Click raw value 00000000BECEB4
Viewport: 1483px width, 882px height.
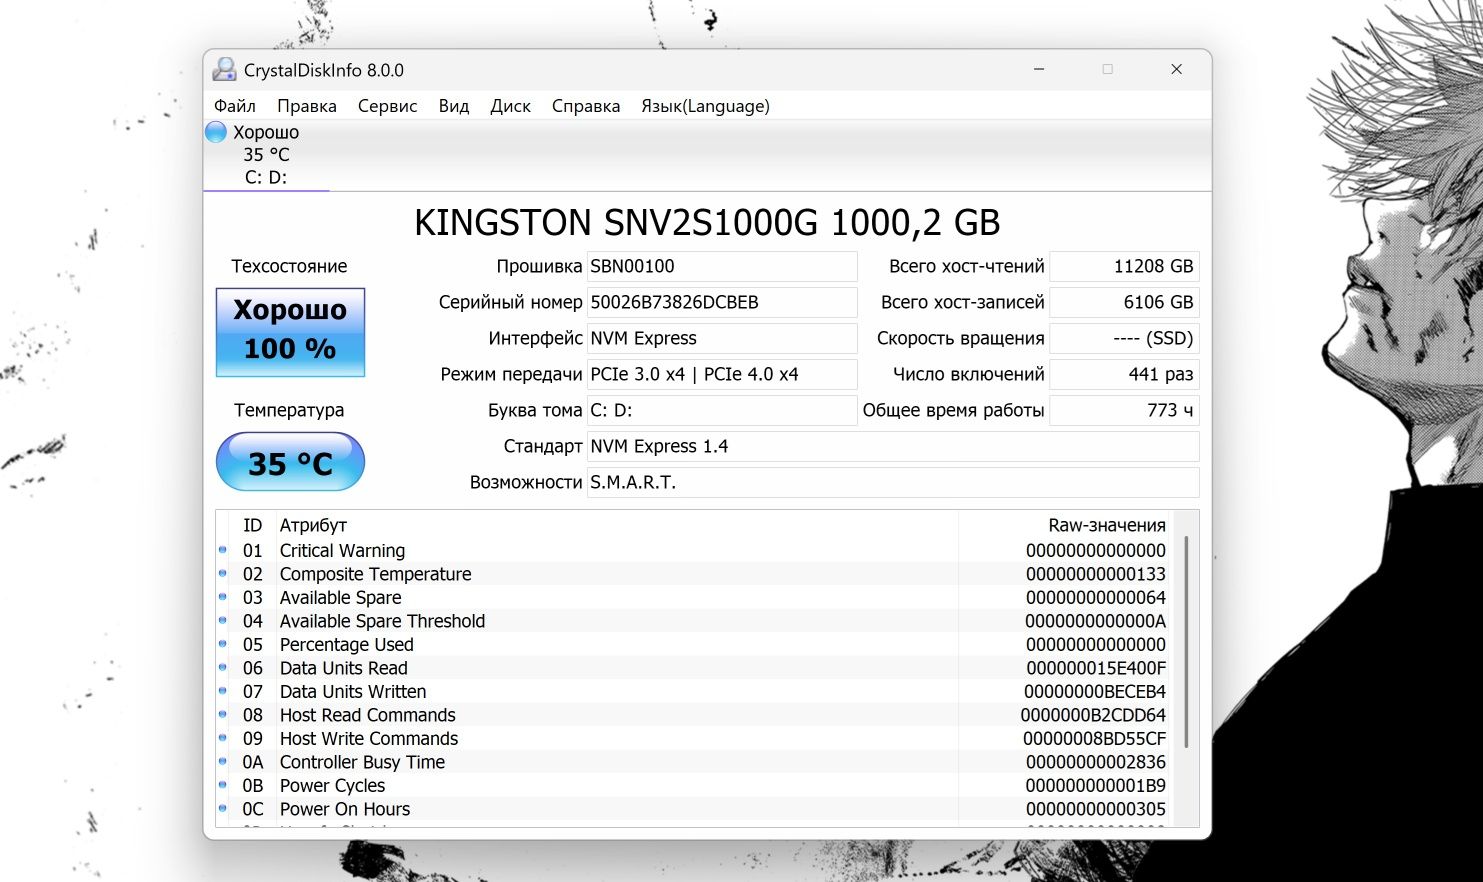pyautogui.click(x=1095, y=691)
